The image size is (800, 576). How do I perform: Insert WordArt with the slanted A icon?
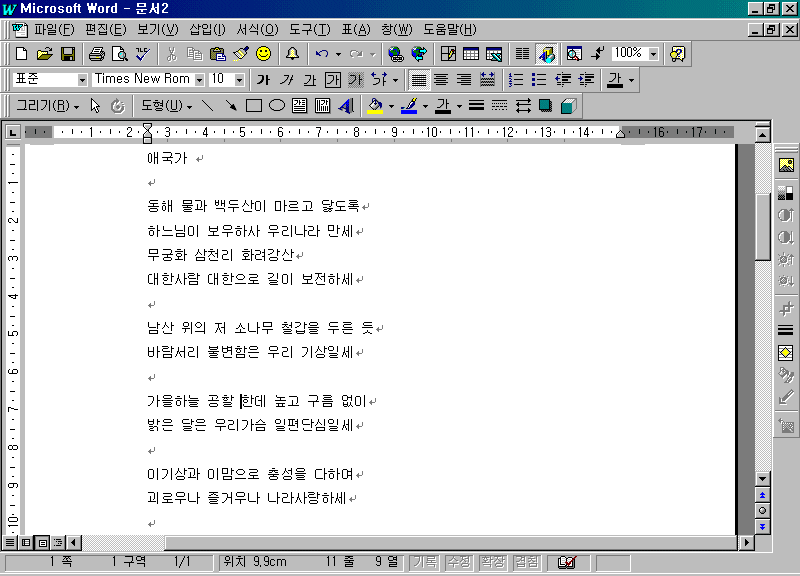pos(346,106)
